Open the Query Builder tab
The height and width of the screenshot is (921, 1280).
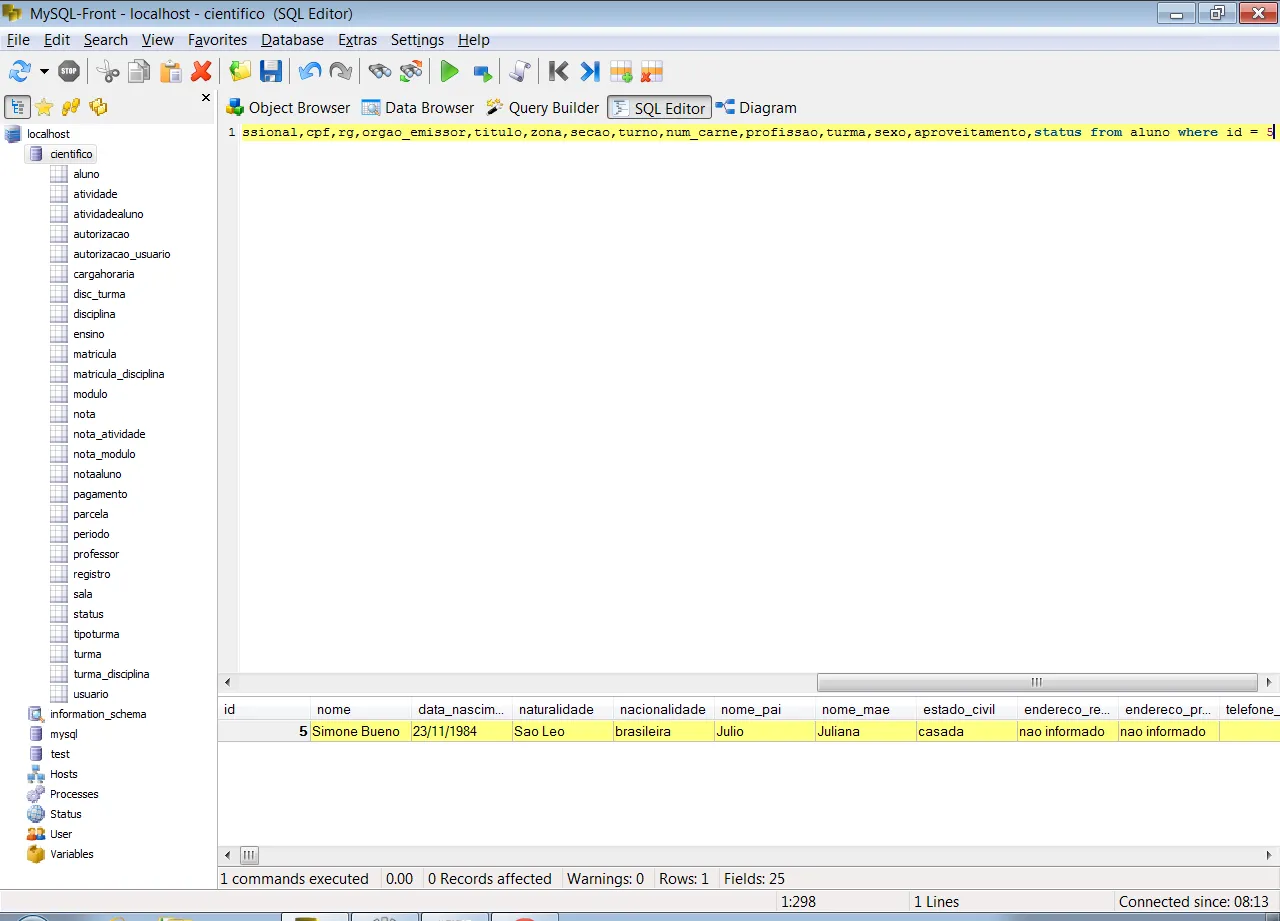tap(542, 108)
